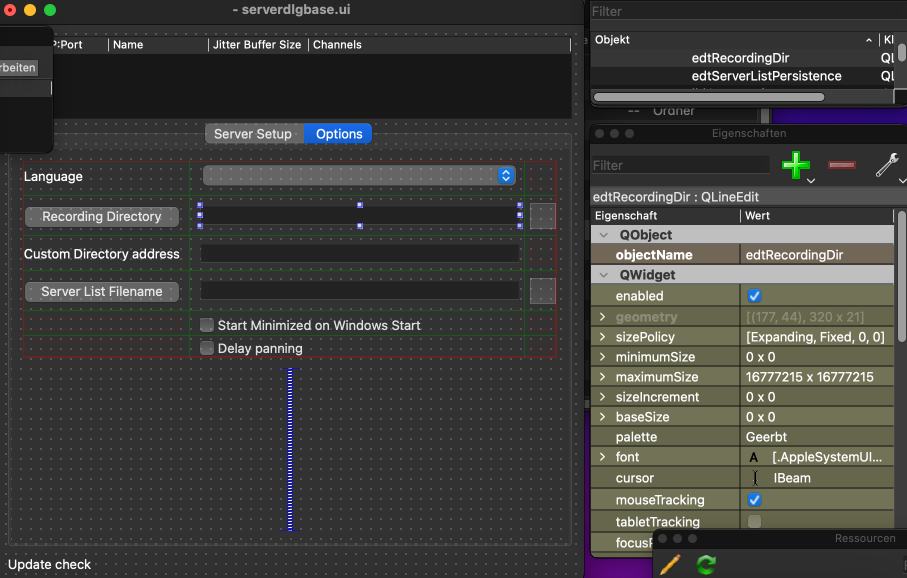907x578 pixels.
Task: Select edtRecordingDir in object tree
Action: click(740, 58)
